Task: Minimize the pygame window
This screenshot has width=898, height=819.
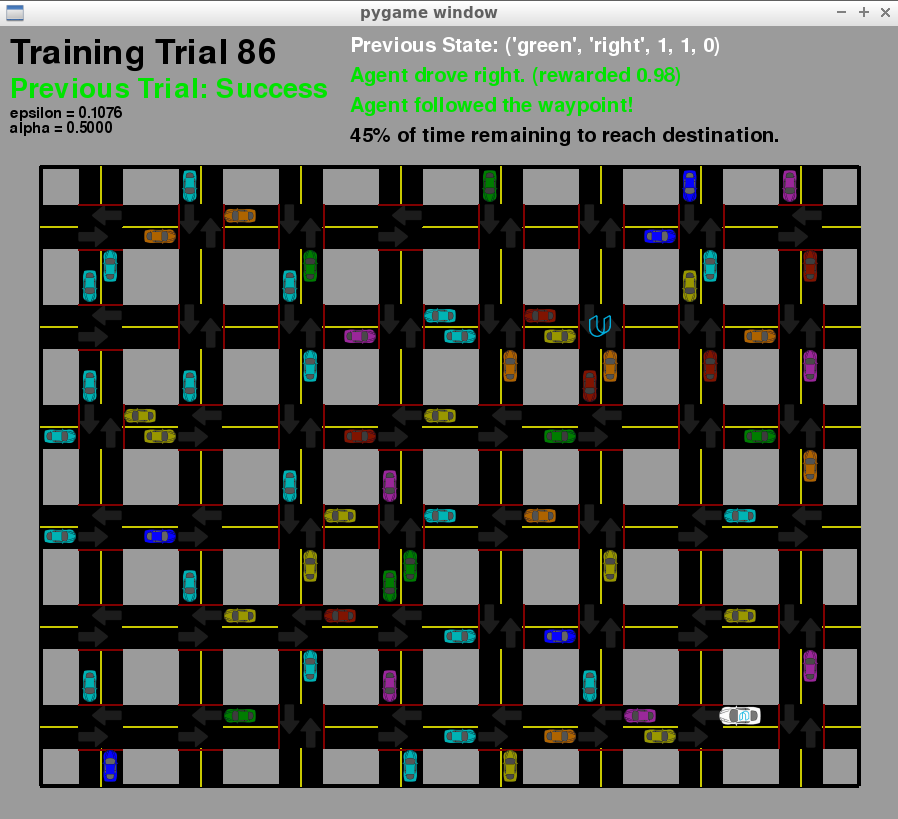Action: [841, 12]
